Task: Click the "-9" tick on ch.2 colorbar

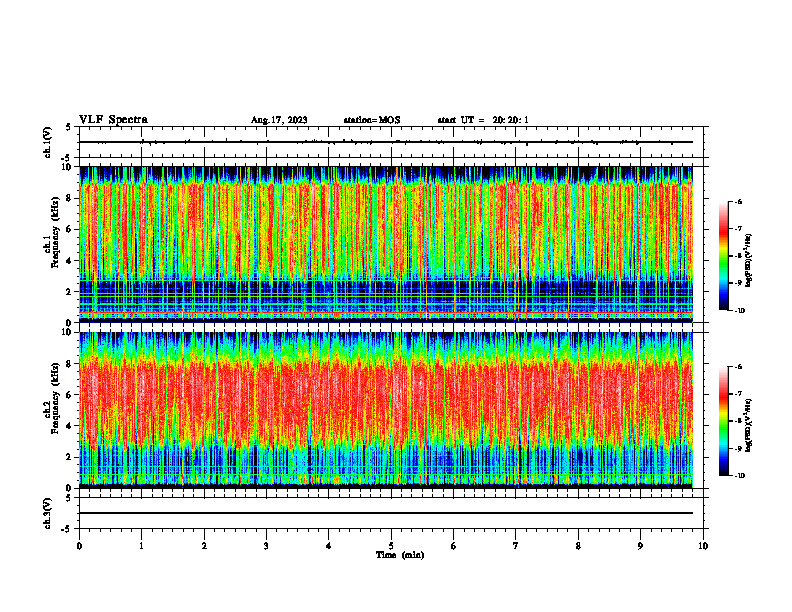Action: point(738,448)
